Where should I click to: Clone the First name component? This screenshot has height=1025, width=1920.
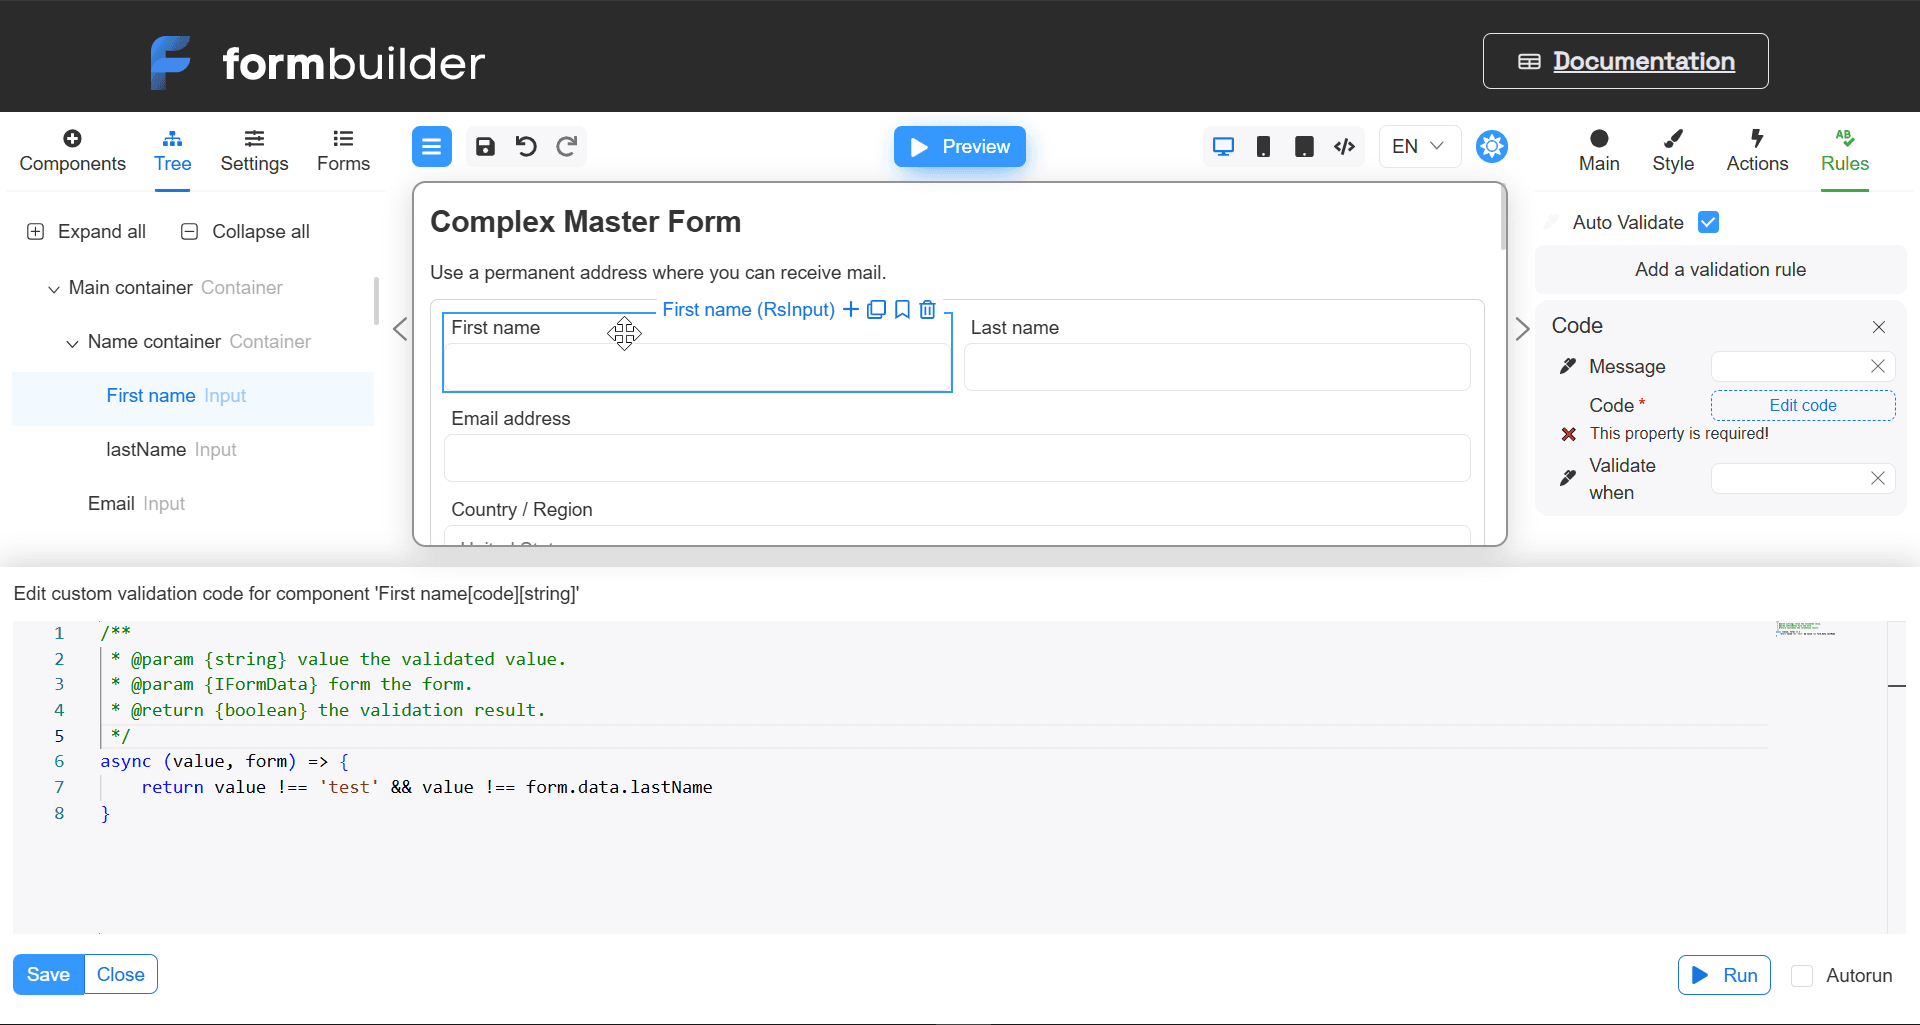pyautogui.click(x=876, y=310)
